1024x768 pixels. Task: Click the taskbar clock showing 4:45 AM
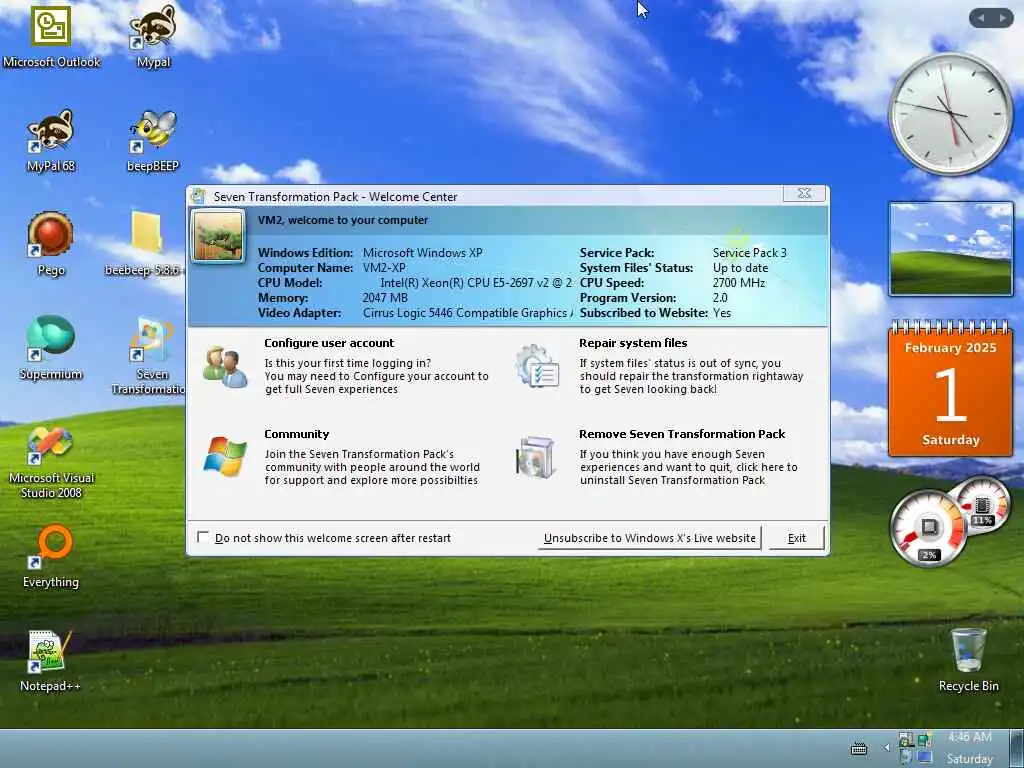tap(970, 737)
